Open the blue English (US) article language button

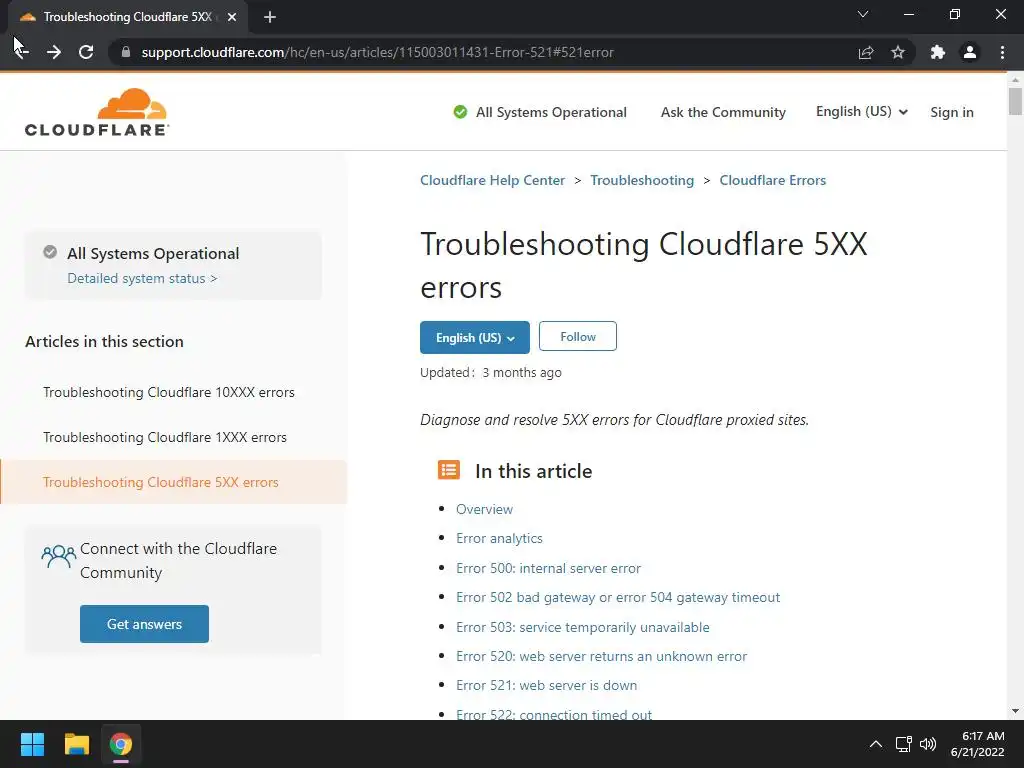pyautogui.click(x=475, y=337)
